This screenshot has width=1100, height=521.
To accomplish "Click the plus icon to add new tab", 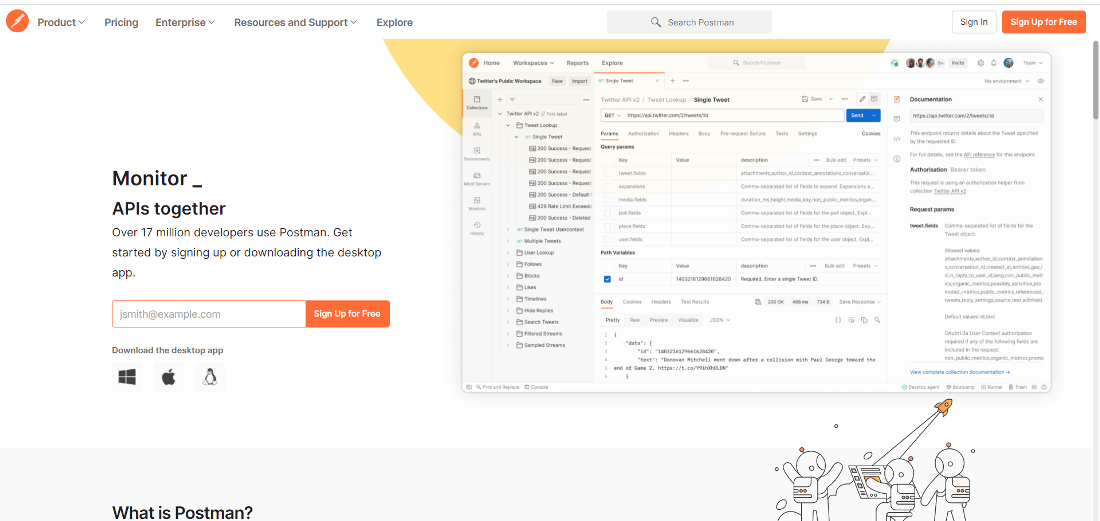I will [672, 81].
